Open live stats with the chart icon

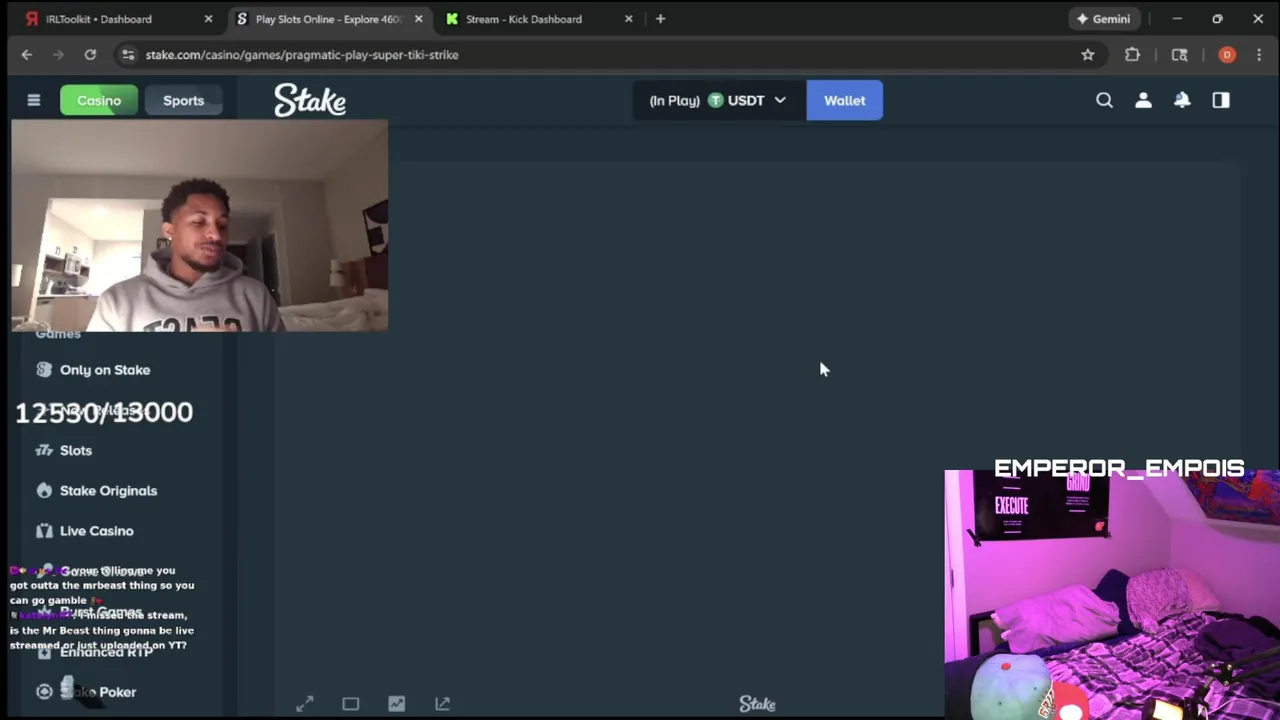click(397, 704)
